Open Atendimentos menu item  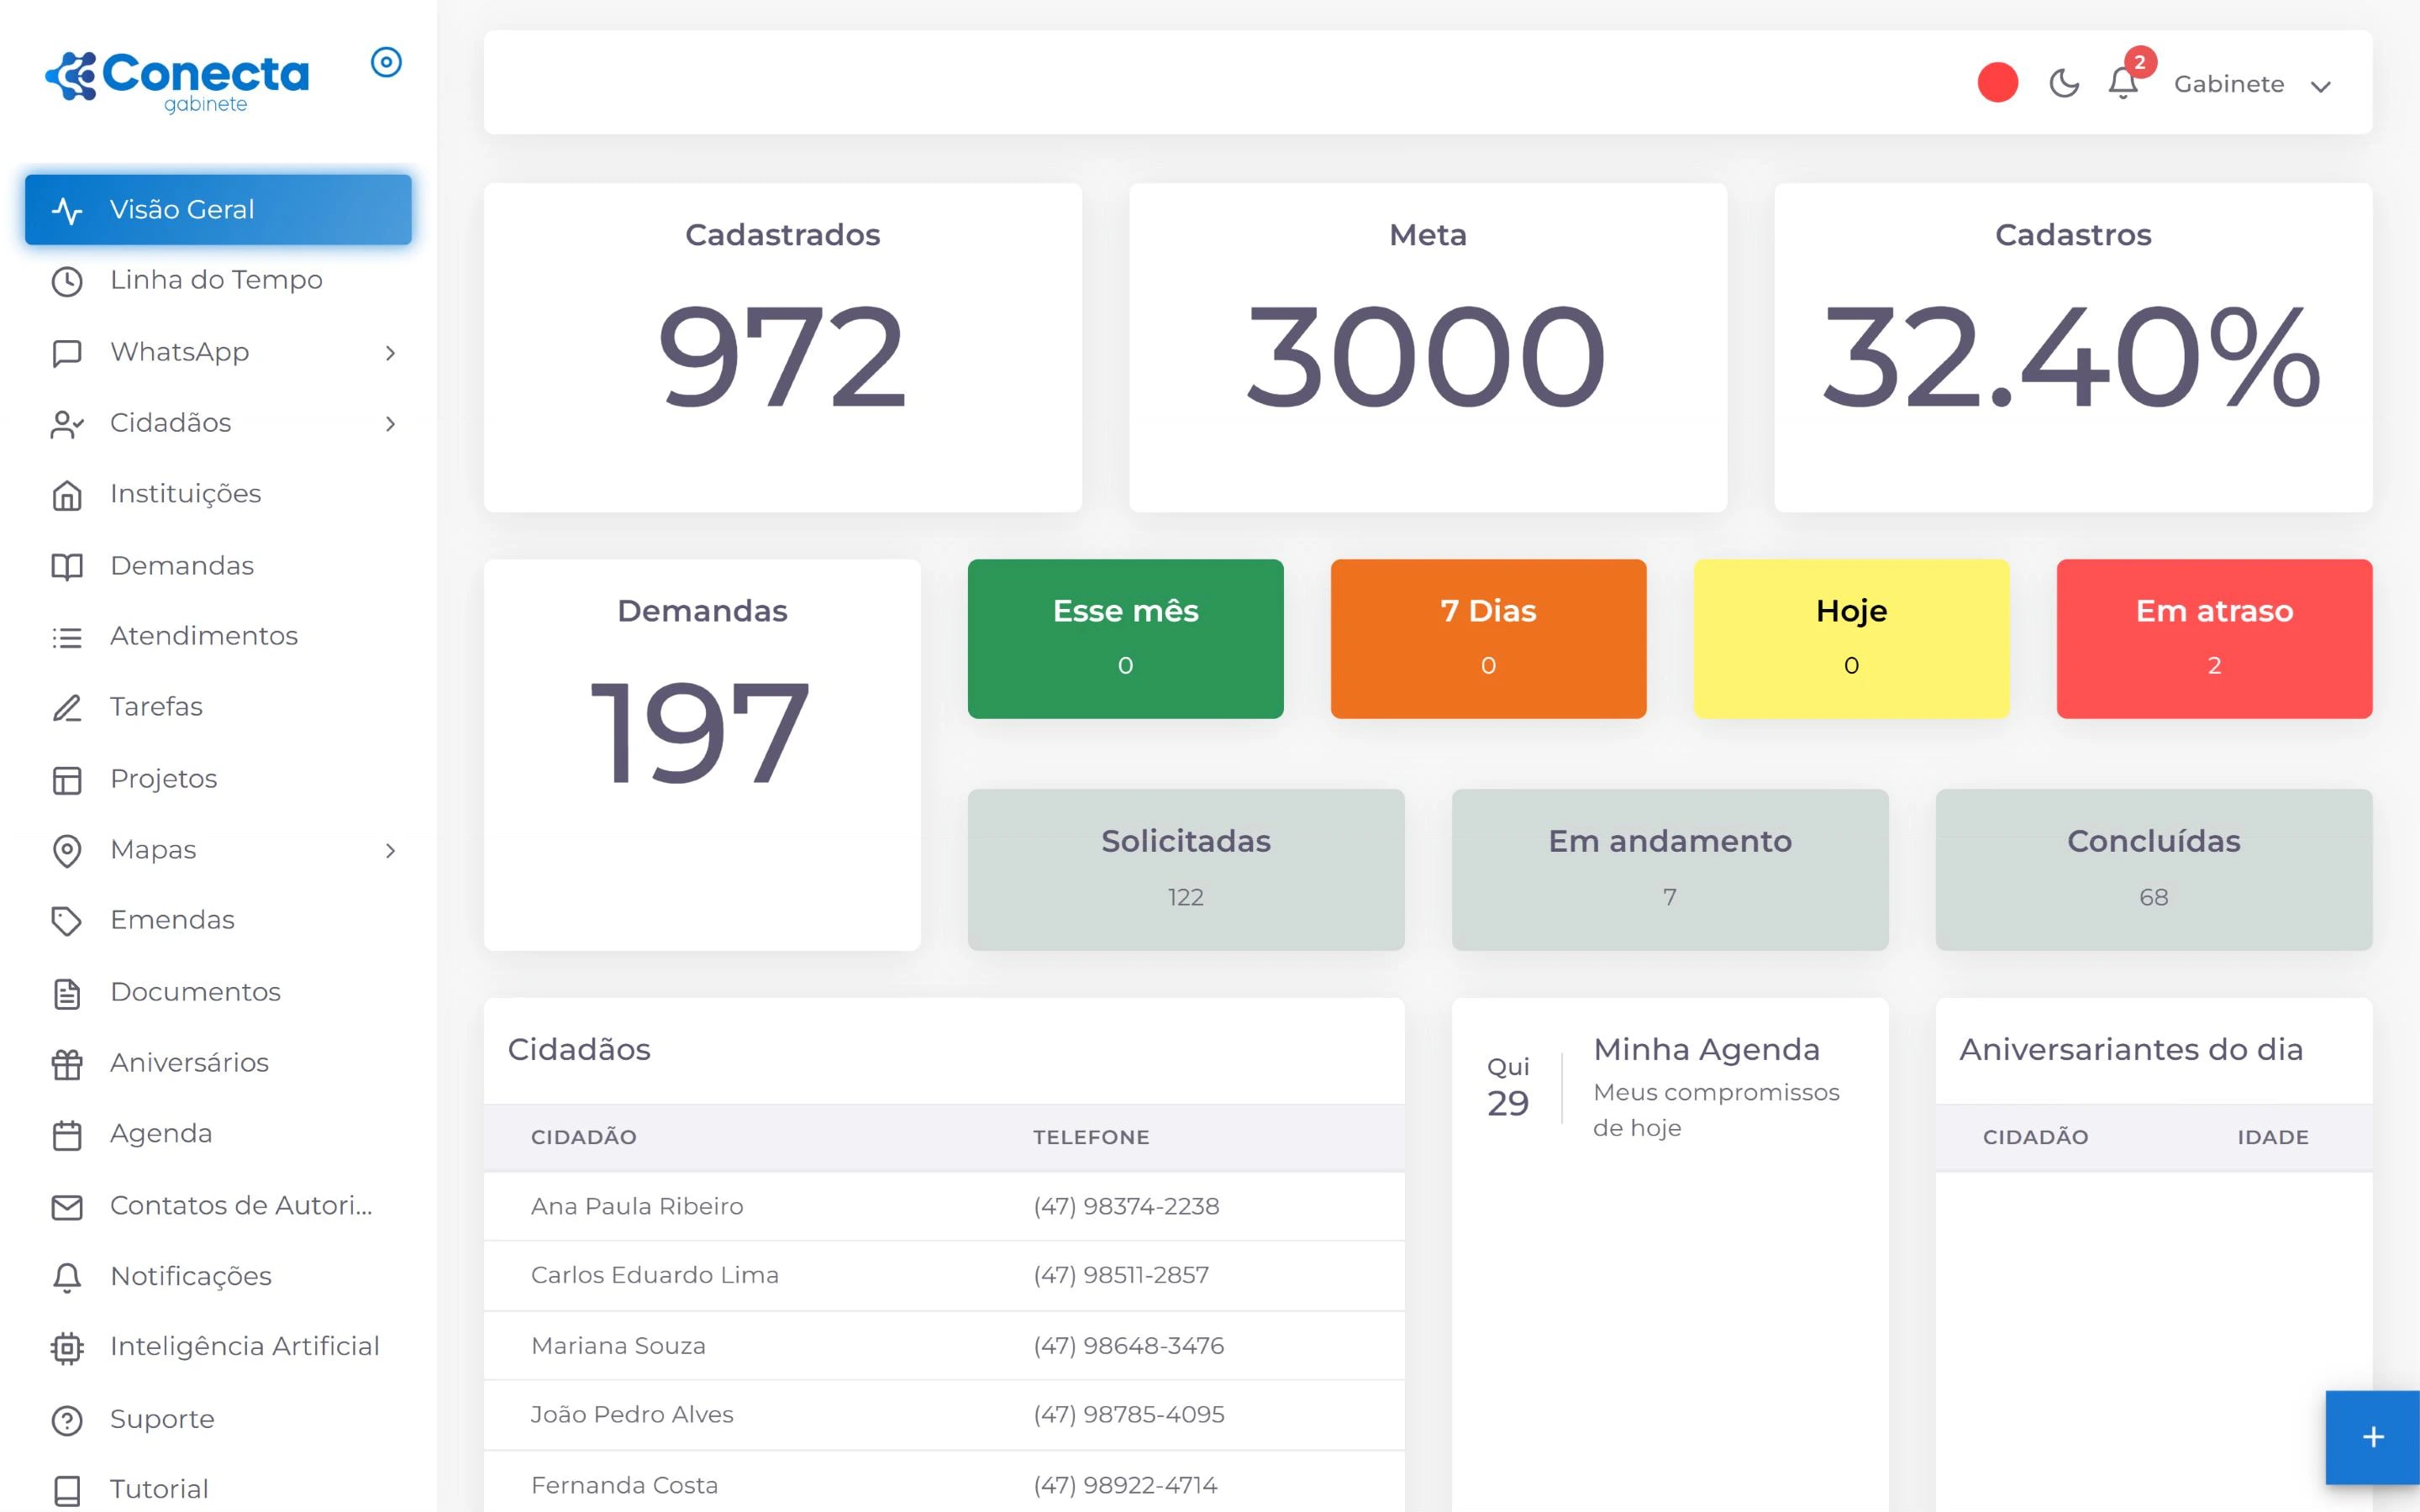coord(218,637)
